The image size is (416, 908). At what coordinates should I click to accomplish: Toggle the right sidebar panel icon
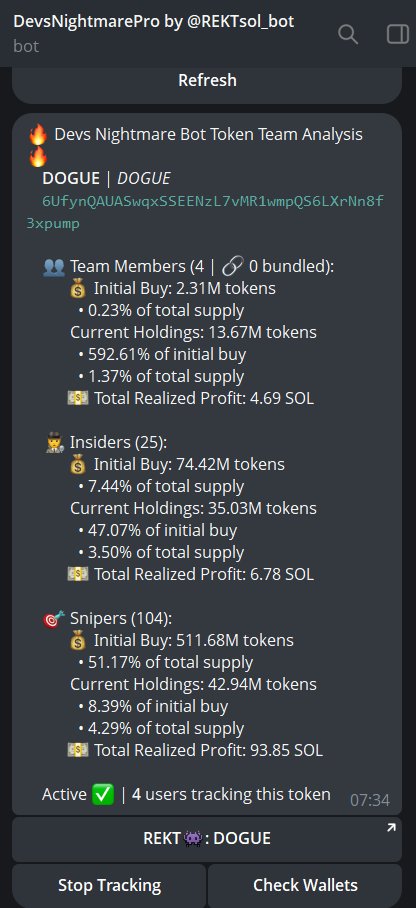click(x=397, y=34)
